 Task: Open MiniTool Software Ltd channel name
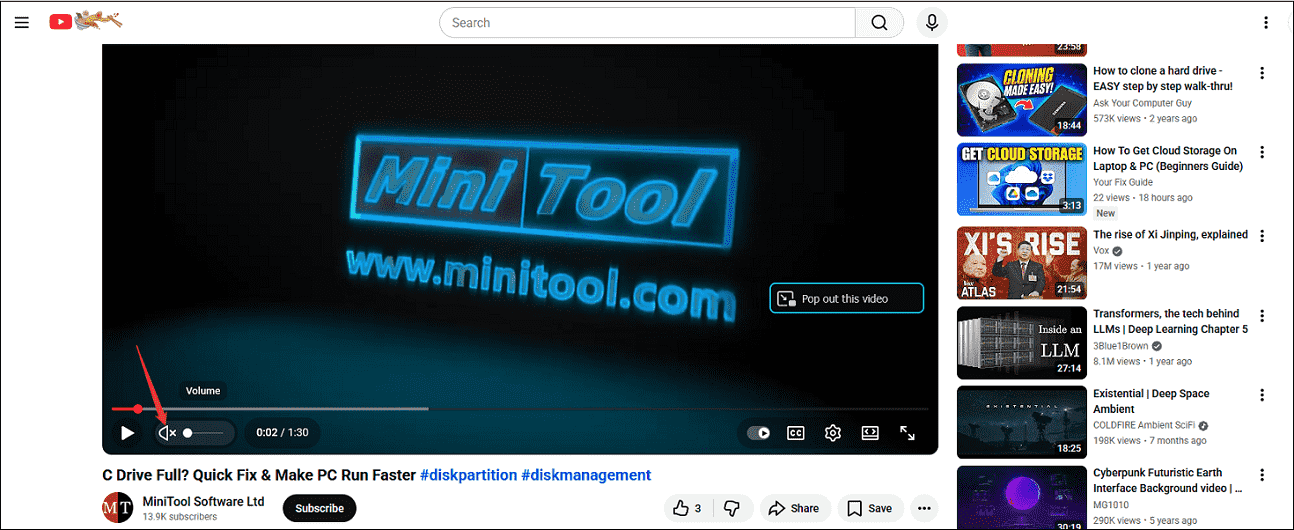203,501
